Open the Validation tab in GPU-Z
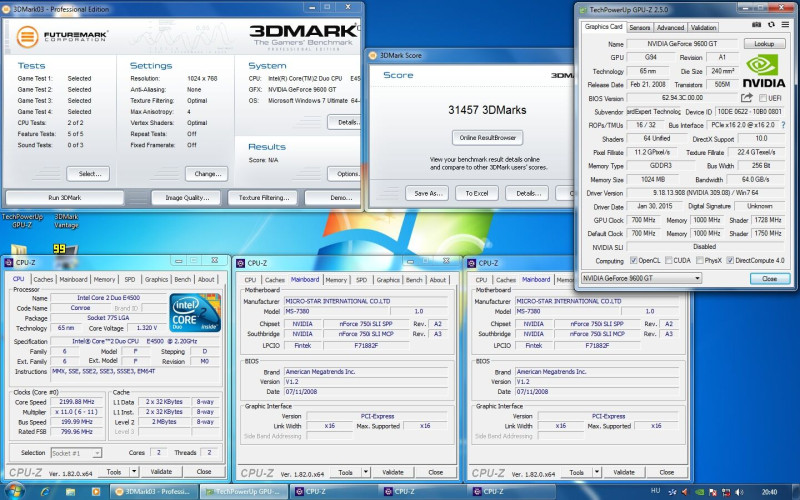The image size is (800, 500). (704, 28)
